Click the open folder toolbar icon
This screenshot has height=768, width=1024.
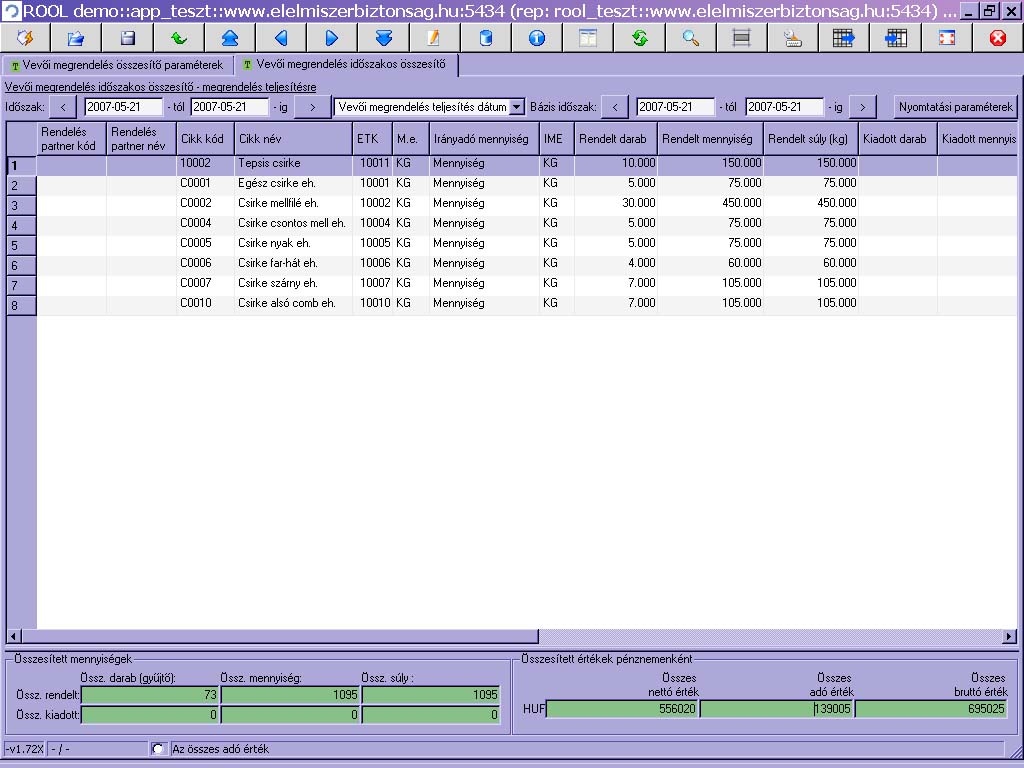point(76,38)
